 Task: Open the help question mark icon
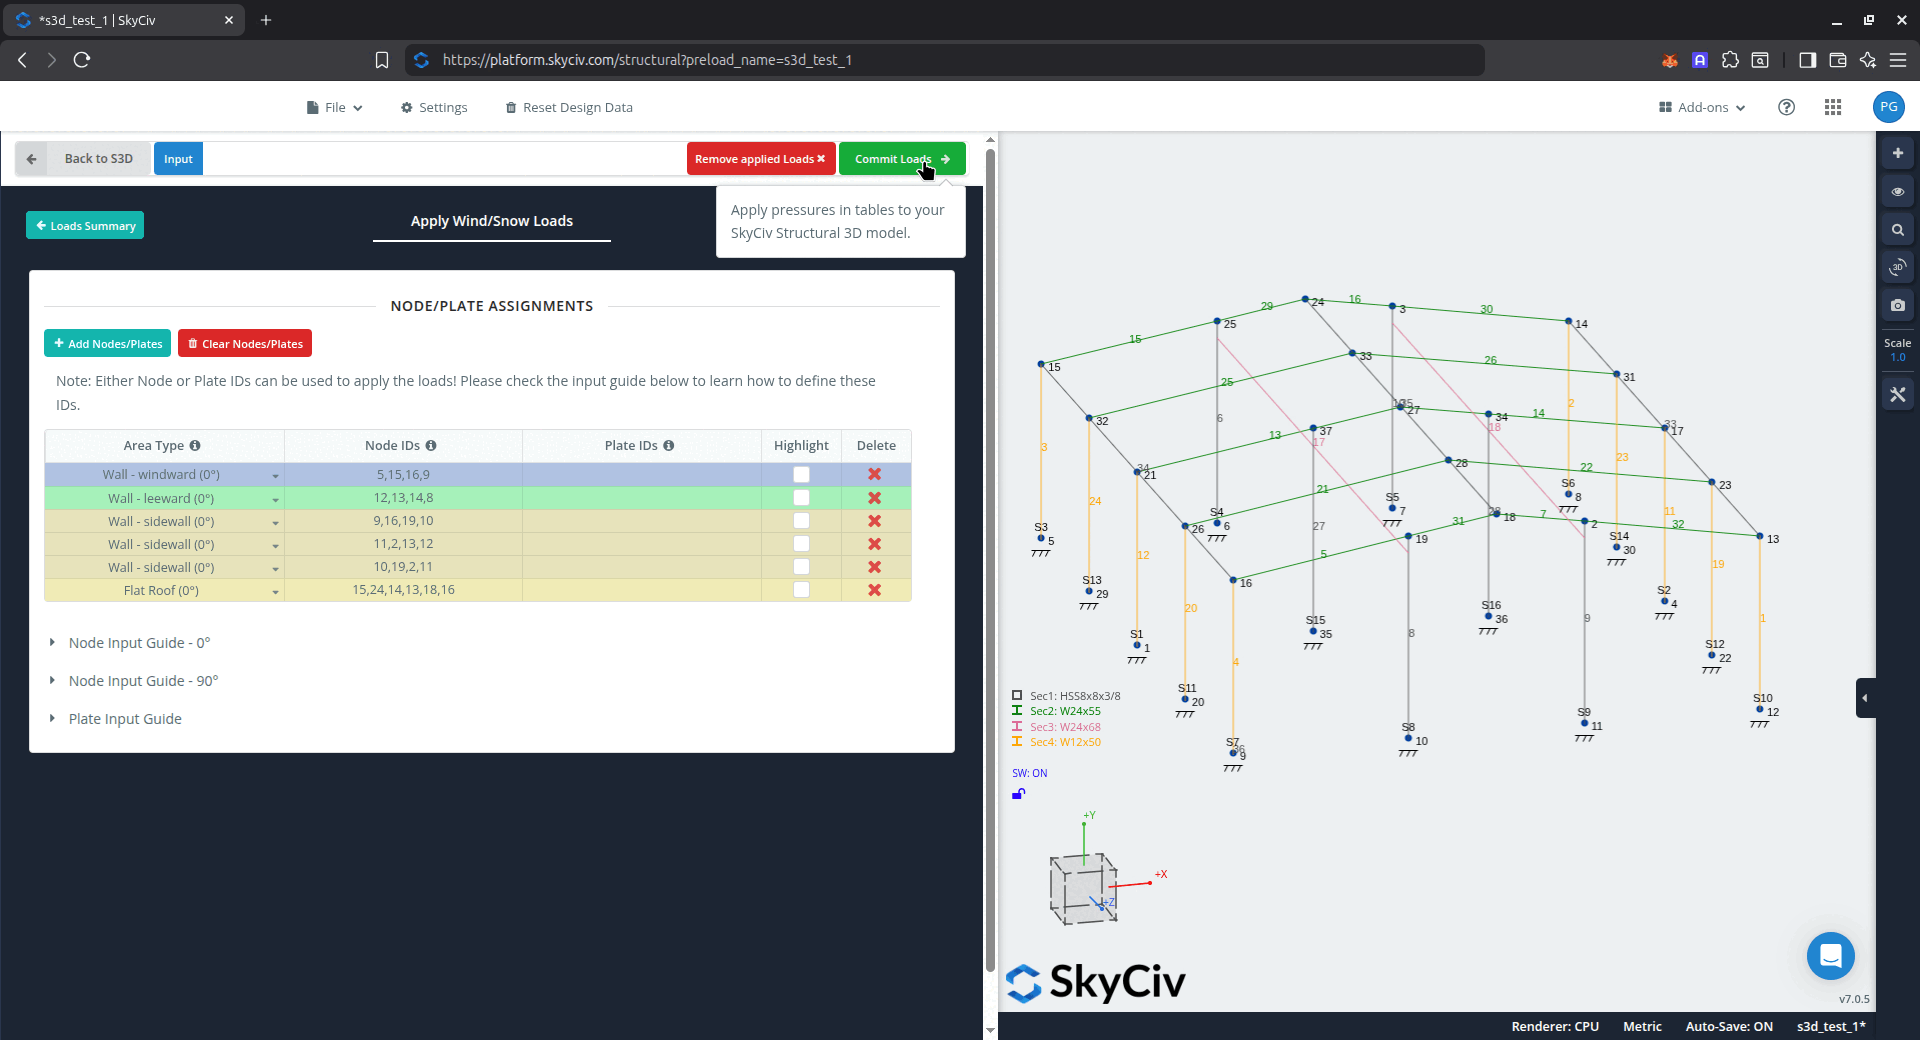(x=1786, y=107)
